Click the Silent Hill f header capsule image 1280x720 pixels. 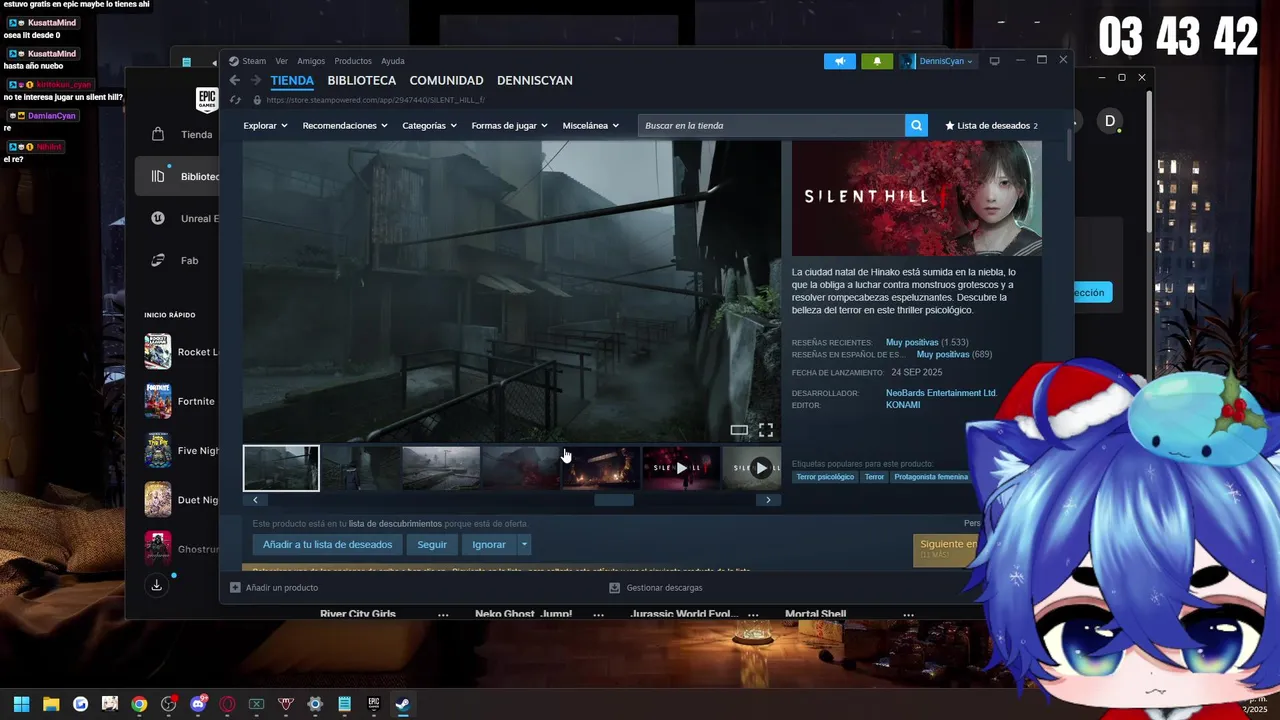coord(917,198)
